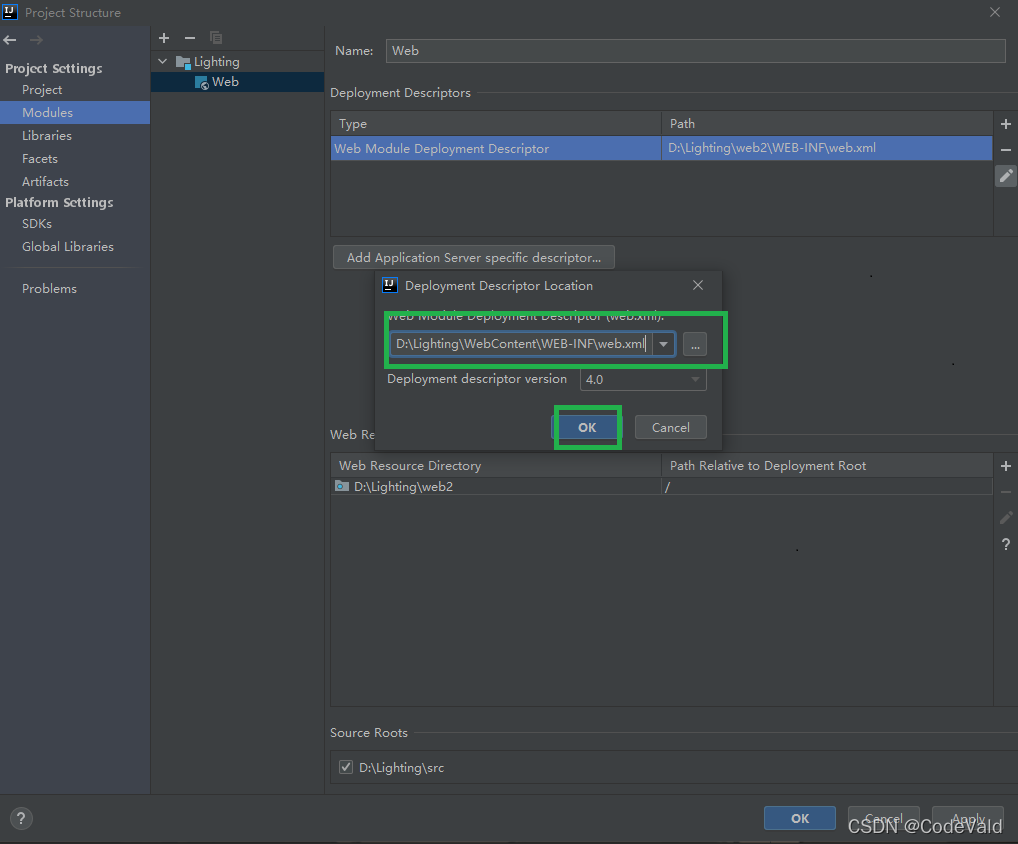
Task: Navigate forward with the right arrow
Action: pos(36,40)
